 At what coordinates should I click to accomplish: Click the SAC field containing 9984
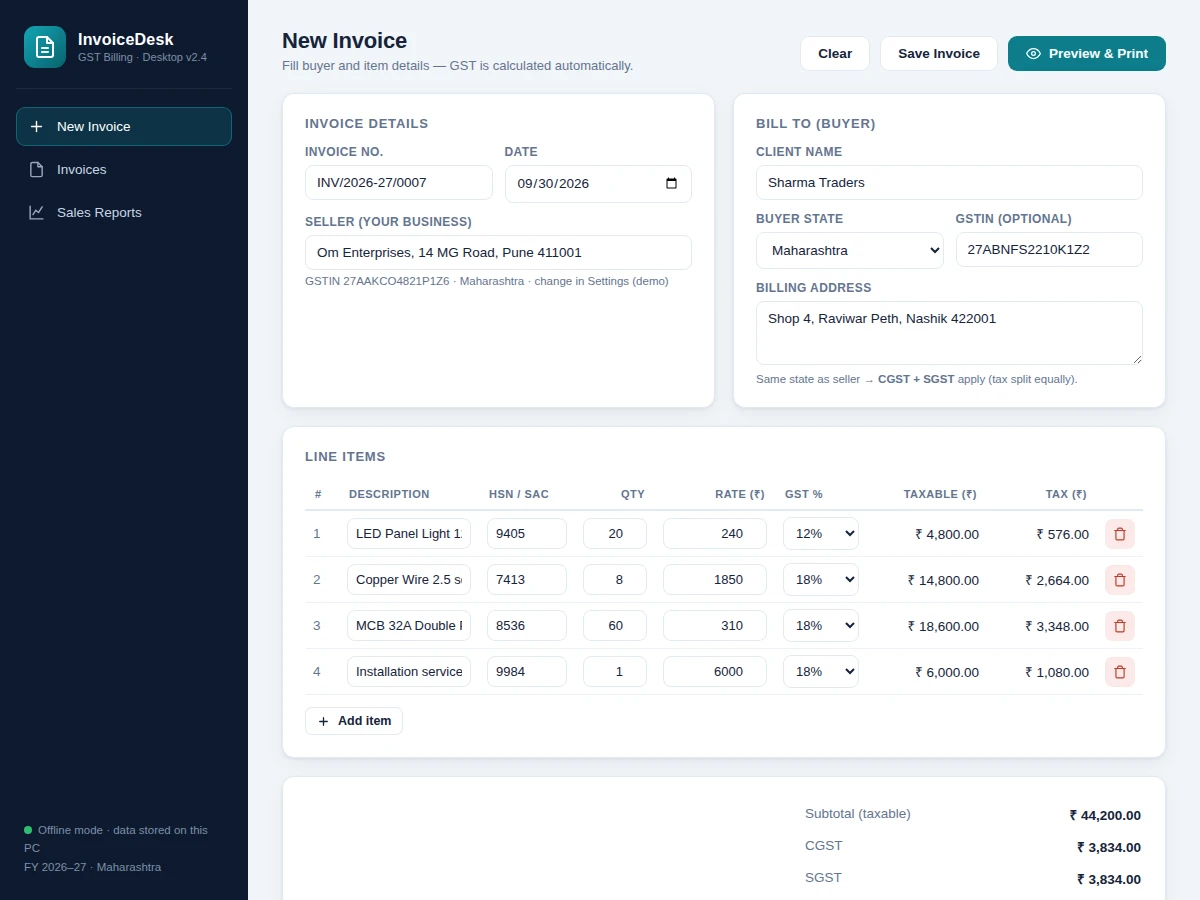(527, 672)
